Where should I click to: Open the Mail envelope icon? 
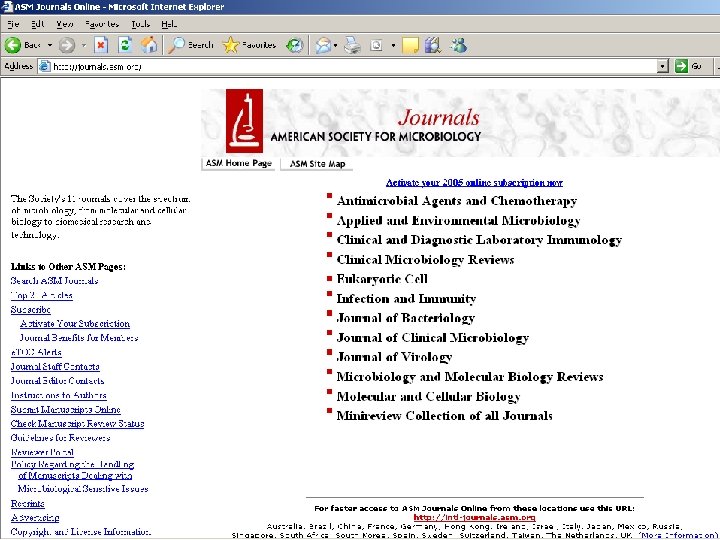click(x=323, y=45)
